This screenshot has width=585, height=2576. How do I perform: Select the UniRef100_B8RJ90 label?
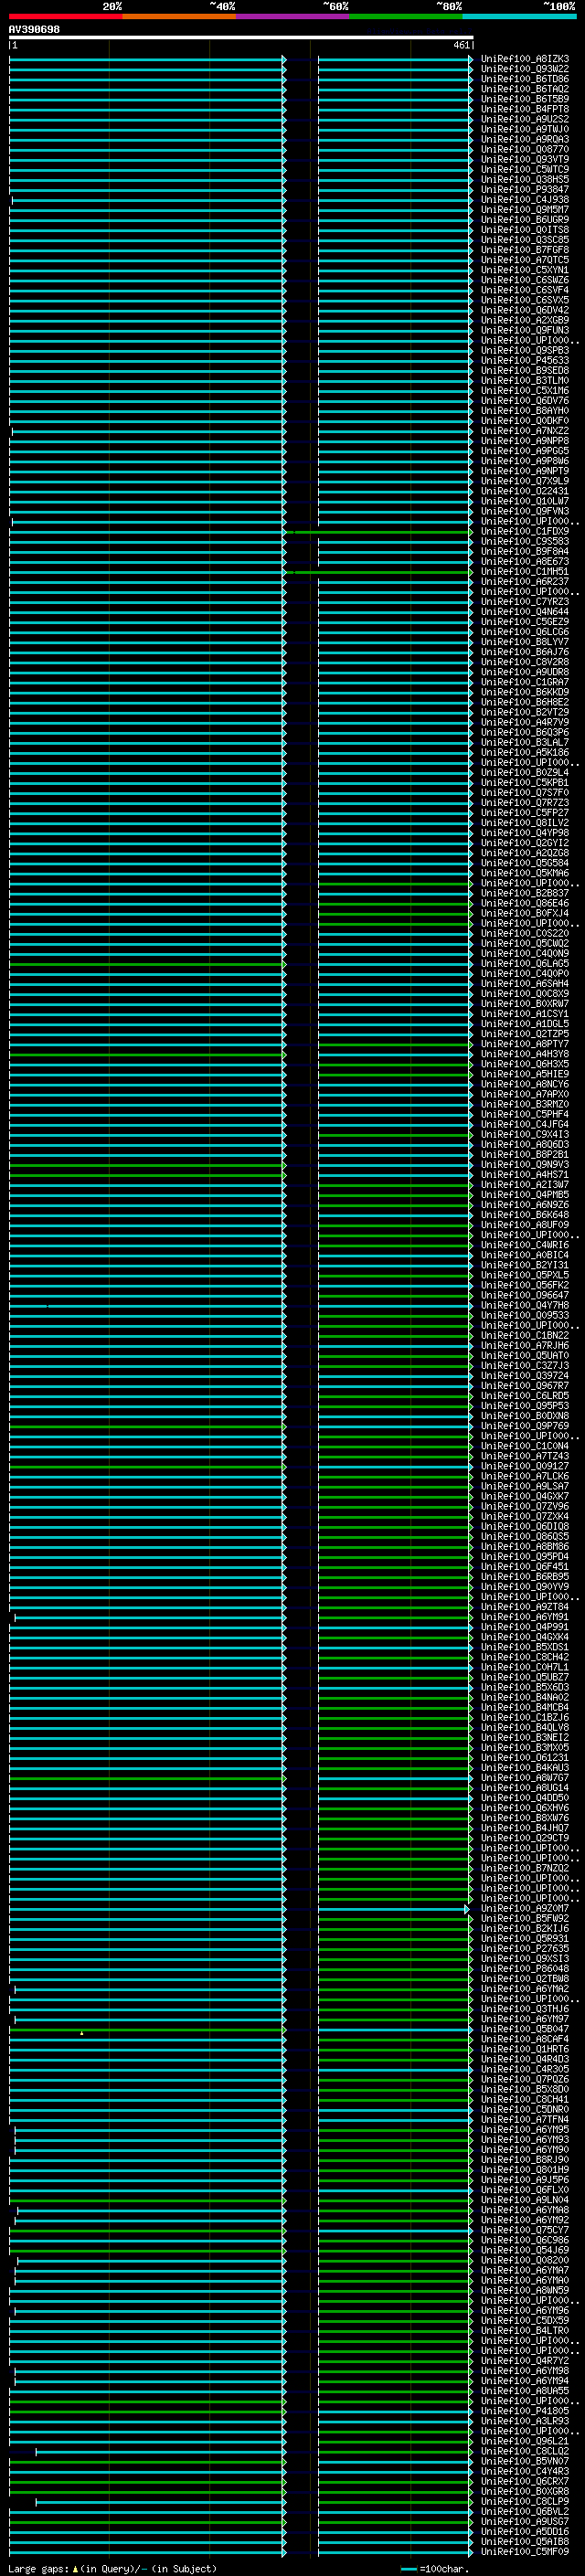(525, 2160)
